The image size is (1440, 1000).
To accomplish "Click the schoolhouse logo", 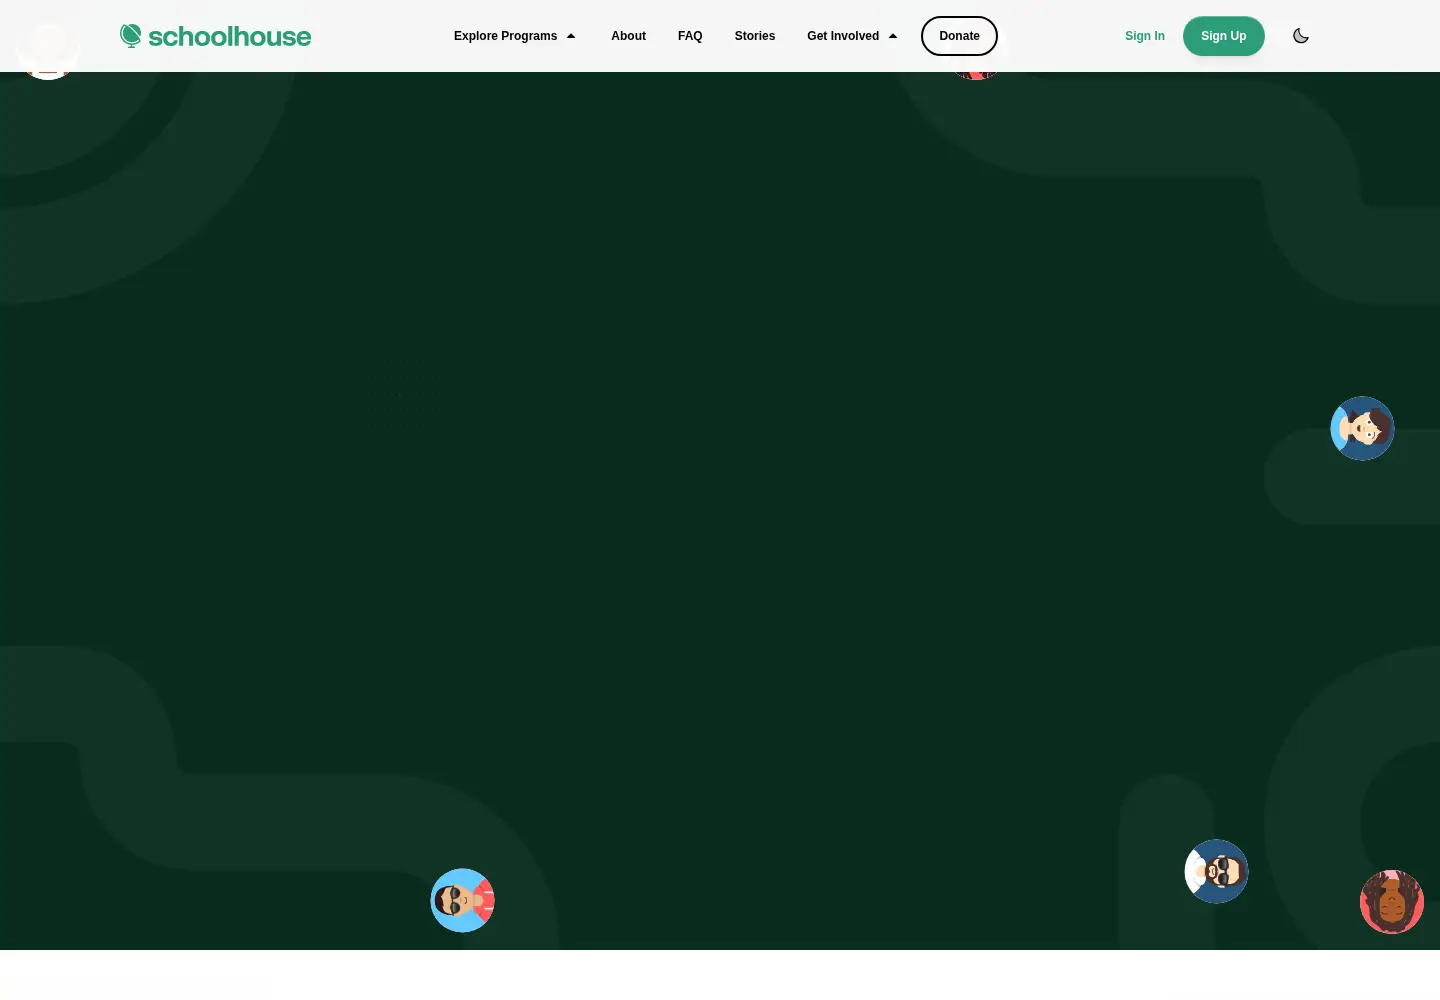I will point(215,36).
